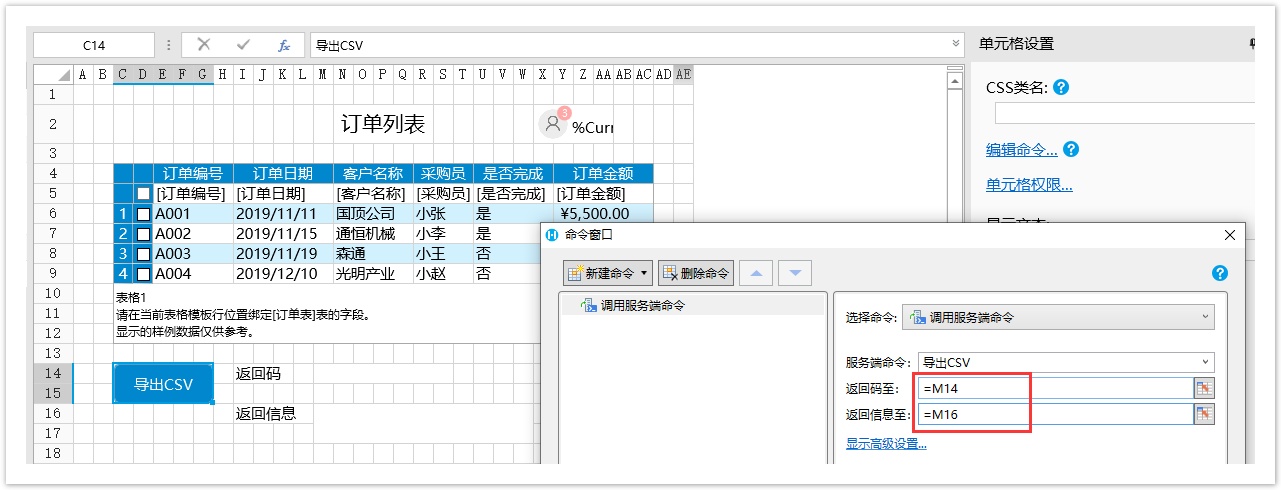Toggle the template row checkbox in row 5
The width and height of the screenshot is (1281, 490).
pos(143,194)
